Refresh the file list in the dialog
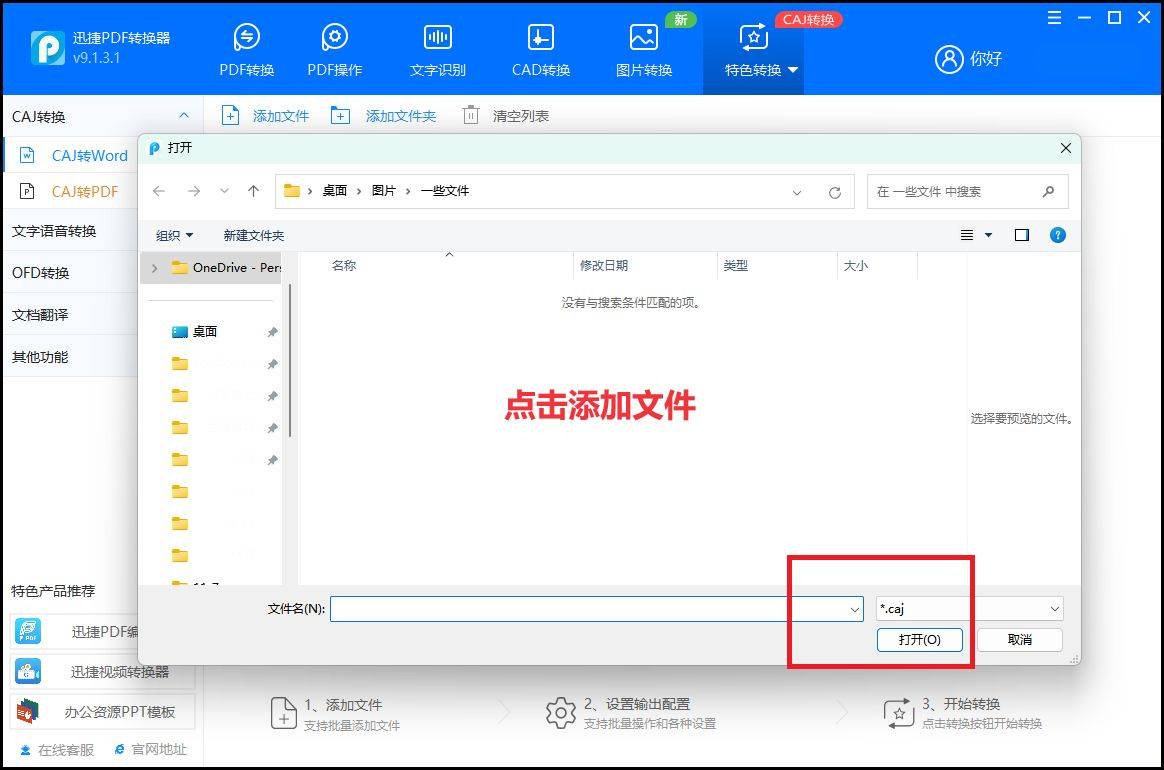Image resolution: width=1164 pixels, height=770 pixels. click(835, 191)
